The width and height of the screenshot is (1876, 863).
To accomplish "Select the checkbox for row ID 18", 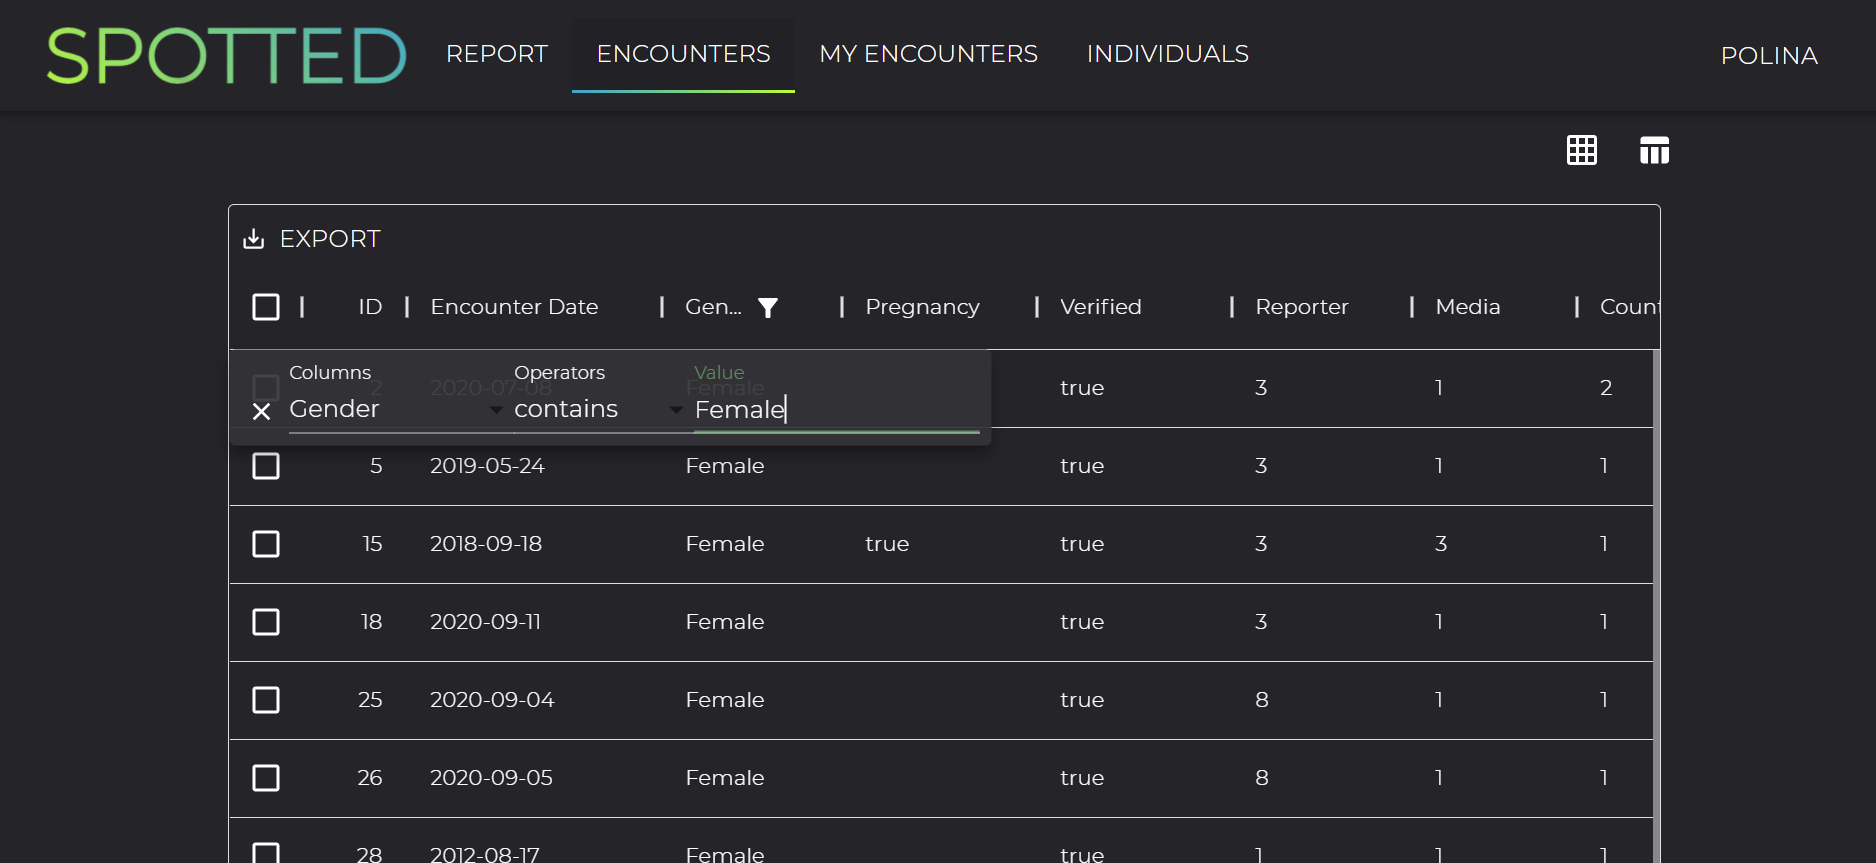I will (x=266, y=622).
